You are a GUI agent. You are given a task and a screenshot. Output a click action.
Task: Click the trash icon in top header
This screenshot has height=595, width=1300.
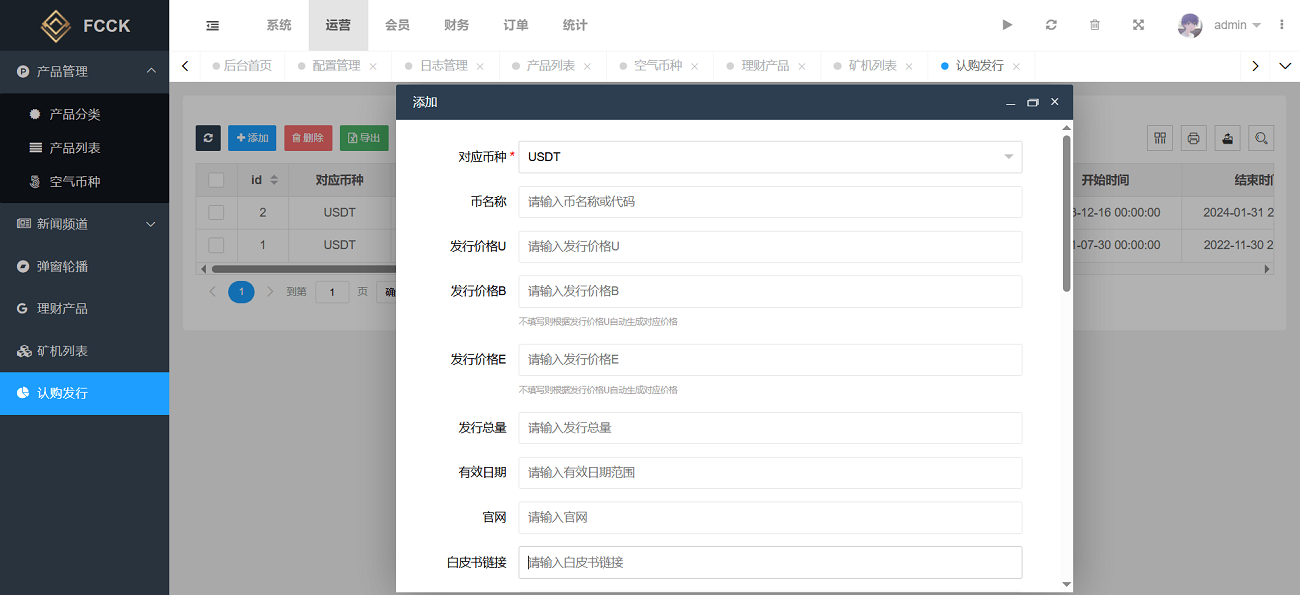point(1095,25)
